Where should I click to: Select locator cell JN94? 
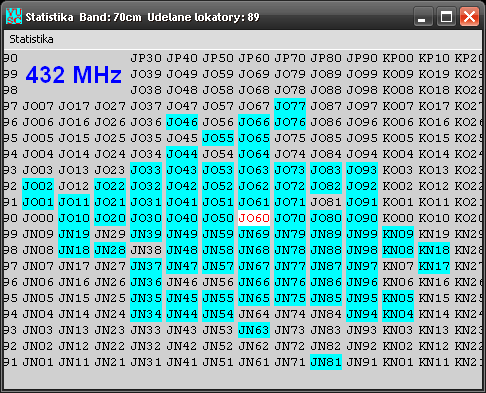(x=362, y=314)
